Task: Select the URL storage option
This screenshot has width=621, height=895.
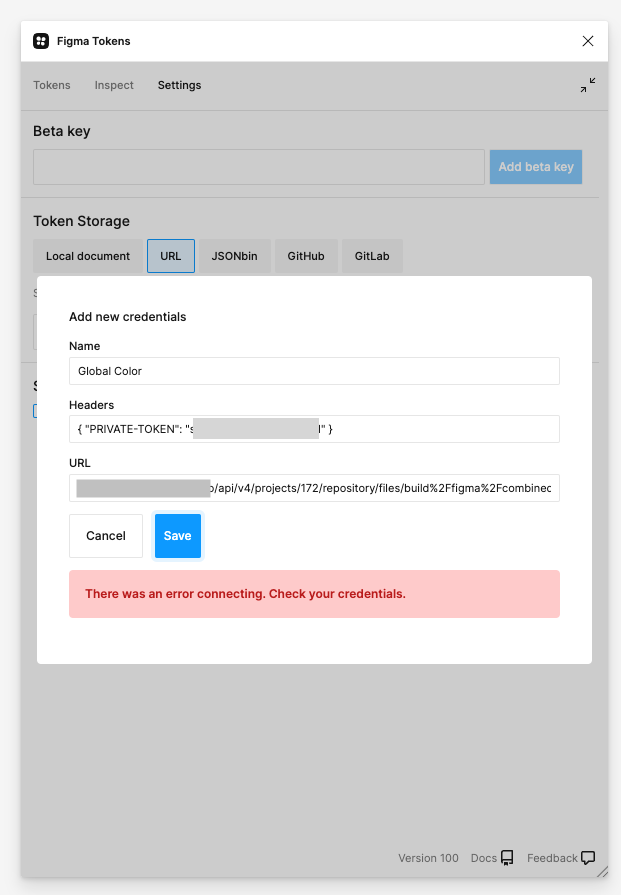Action: click(x=170, y=256)
